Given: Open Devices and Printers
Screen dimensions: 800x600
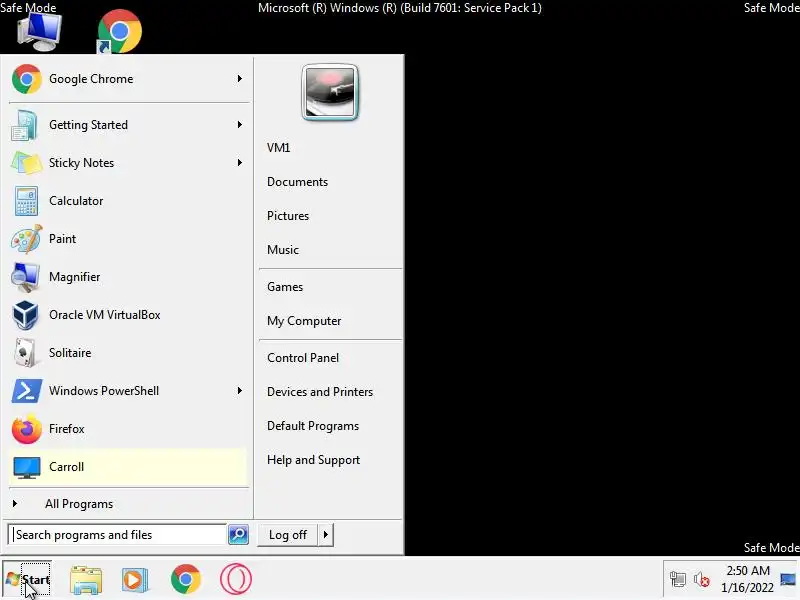Looking at the screenshot, I should (320, 392).
